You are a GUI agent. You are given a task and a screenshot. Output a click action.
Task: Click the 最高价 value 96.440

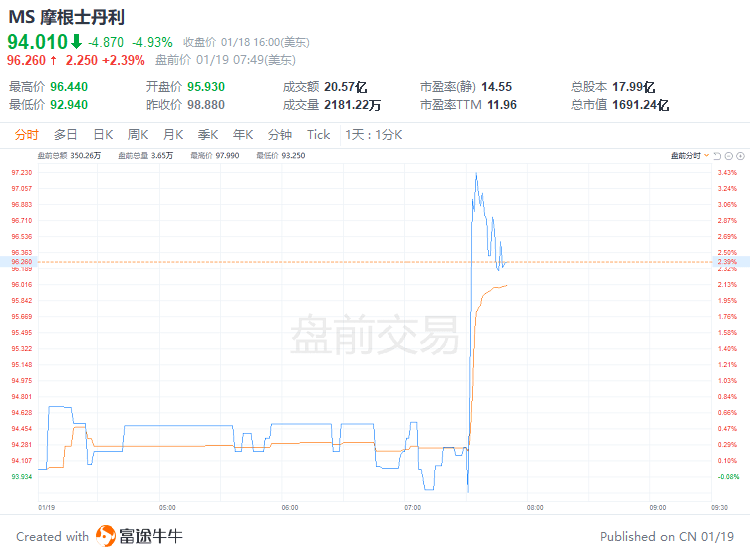(x=69, y=87)
